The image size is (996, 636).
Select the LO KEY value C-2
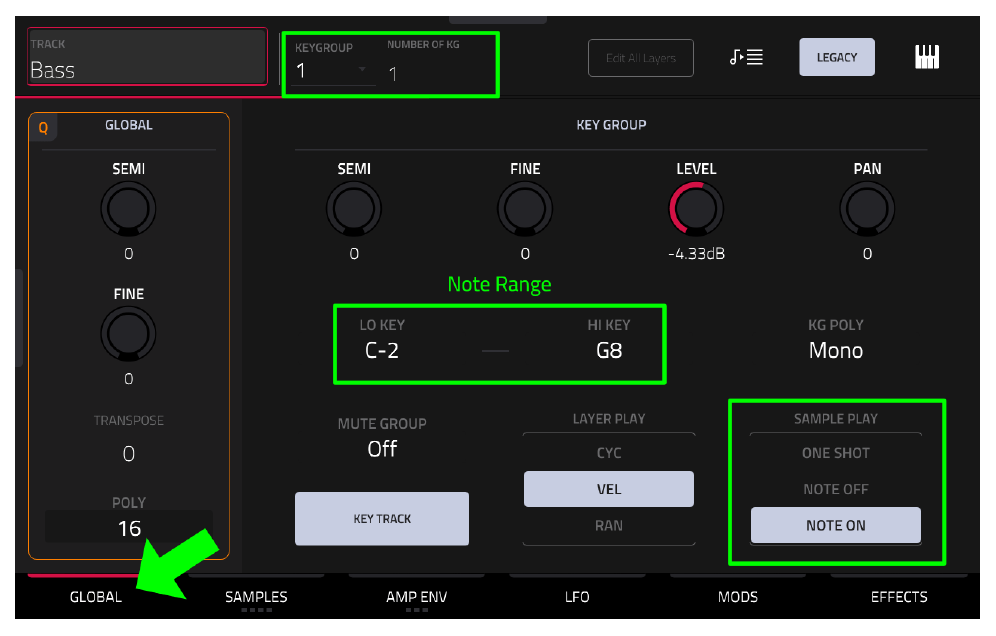pos(382,351)
